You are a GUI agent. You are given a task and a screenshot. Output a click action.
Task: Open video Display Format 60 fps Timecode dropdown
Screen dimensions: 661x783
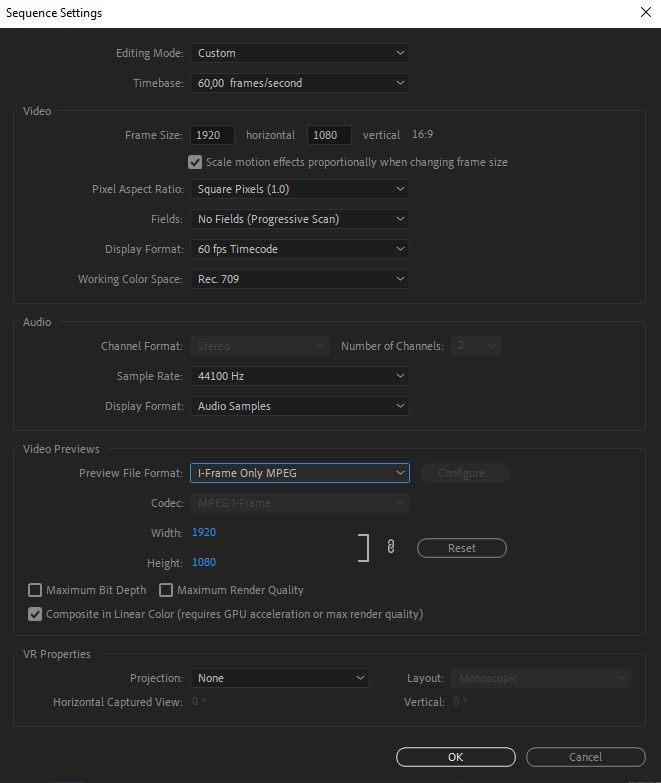[x=300, y=249]
